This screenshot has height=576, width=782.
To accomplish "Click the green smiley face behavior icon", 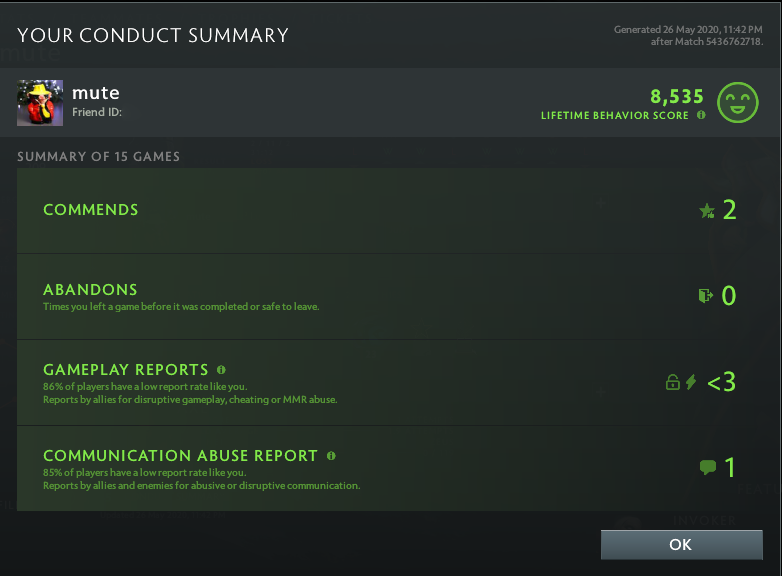I will tap(740, 102).
